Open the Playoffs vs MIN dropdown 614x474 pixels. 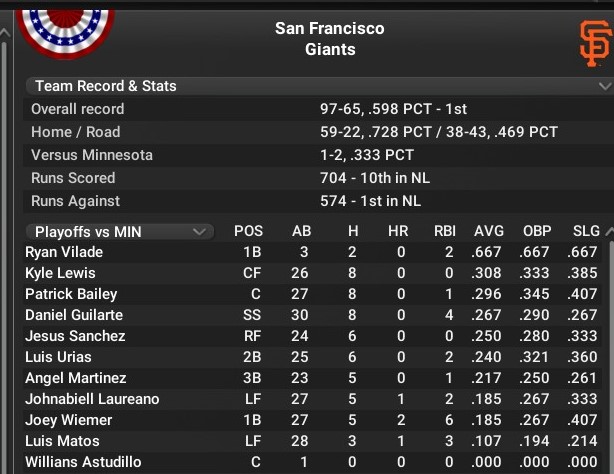[119, 232]
